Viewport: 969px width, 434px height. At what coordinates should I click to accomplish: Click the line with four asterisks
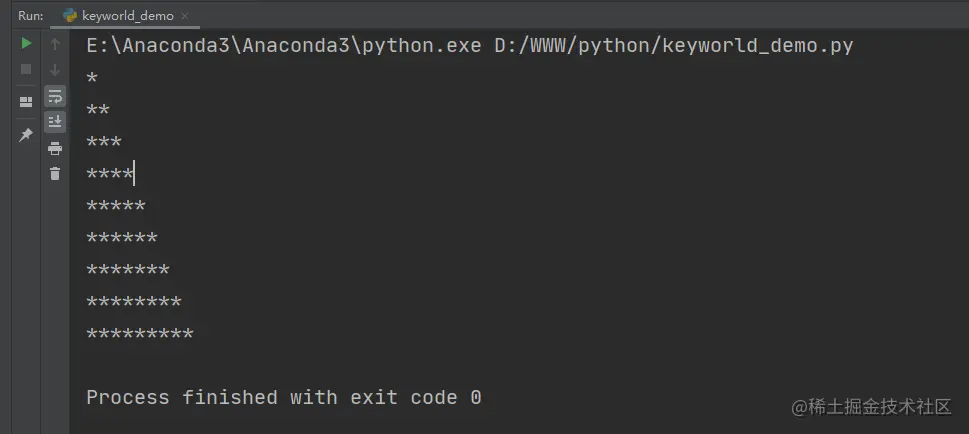(x=110, y=174)
